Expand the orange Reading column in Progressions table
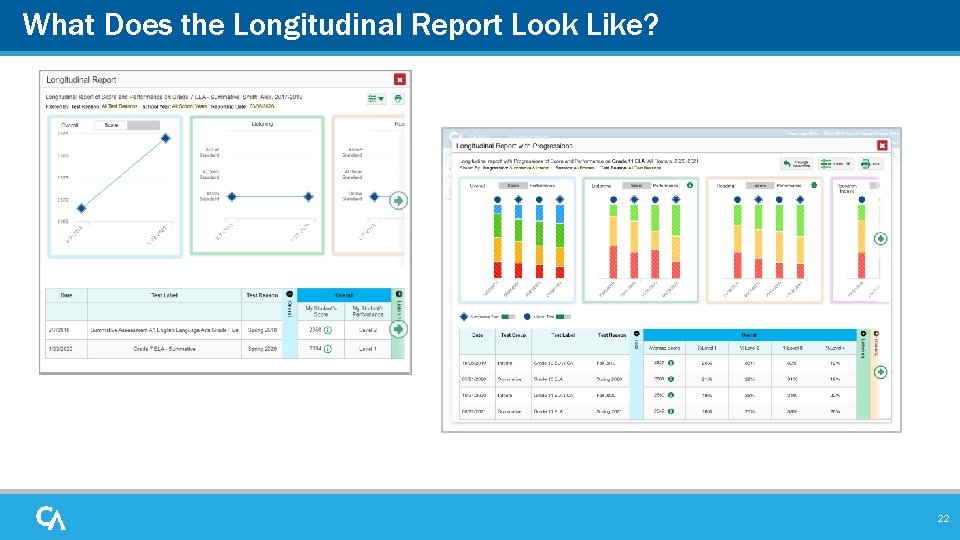 tap(876, 334)
